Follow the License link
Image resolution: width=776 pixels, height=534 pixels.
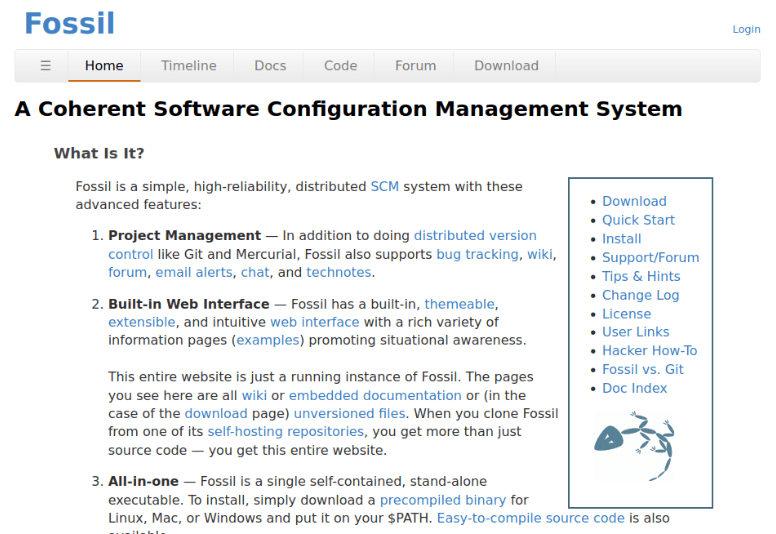pyautogui.click(x=626, y=314)
